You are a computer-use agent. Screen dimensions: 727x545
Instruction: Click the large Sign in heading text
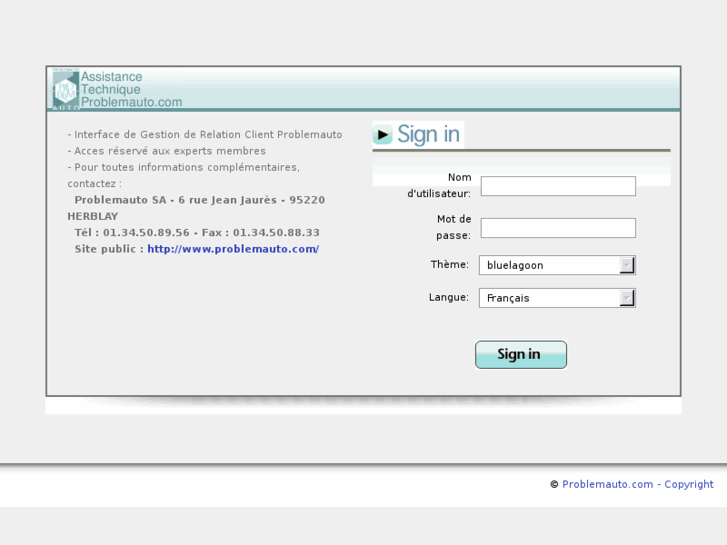428,135
